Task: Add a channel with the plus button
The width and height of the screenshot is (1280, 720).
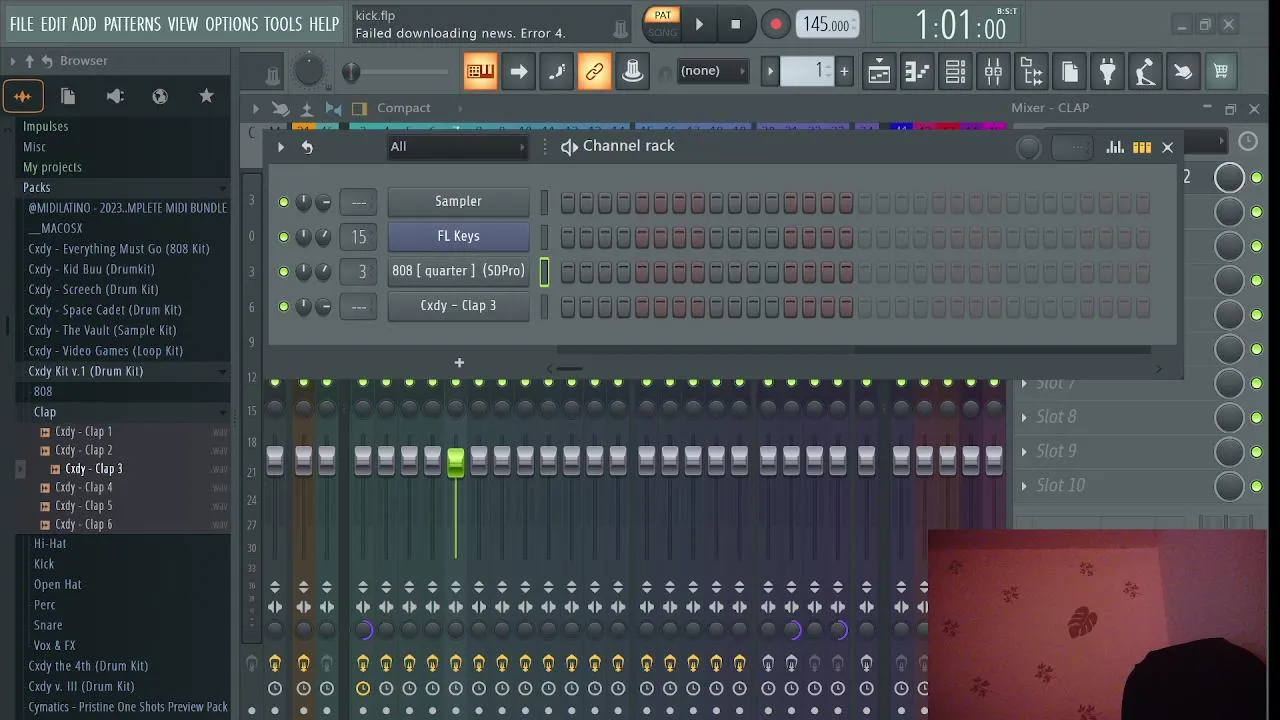Action: [x=459, y=362]
